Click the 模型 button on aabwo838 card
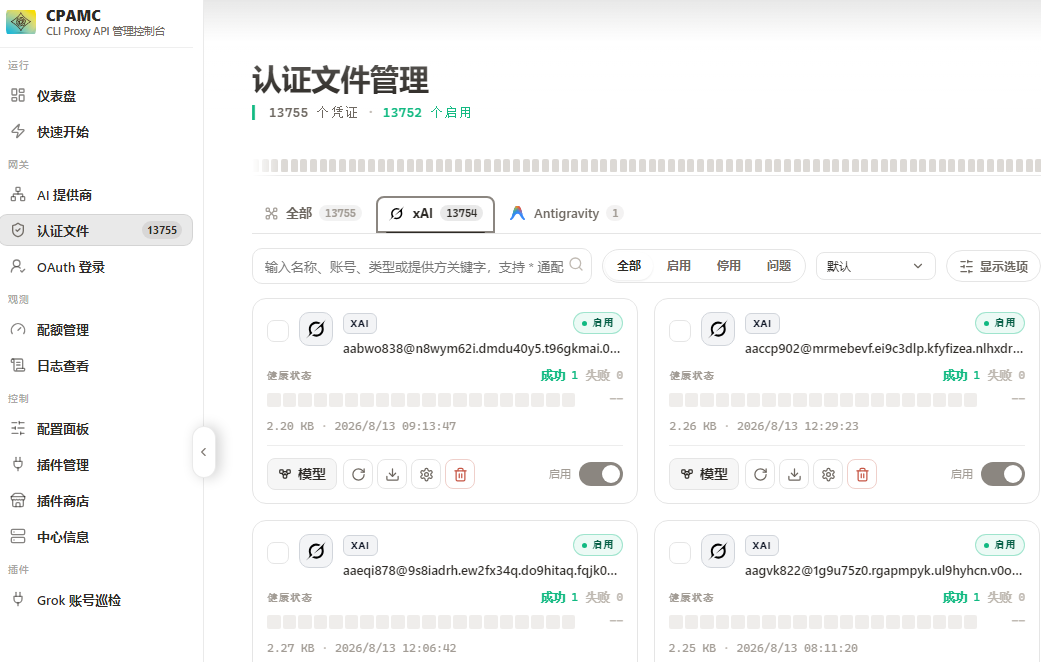1041x662 pixels. coord(302,474)
